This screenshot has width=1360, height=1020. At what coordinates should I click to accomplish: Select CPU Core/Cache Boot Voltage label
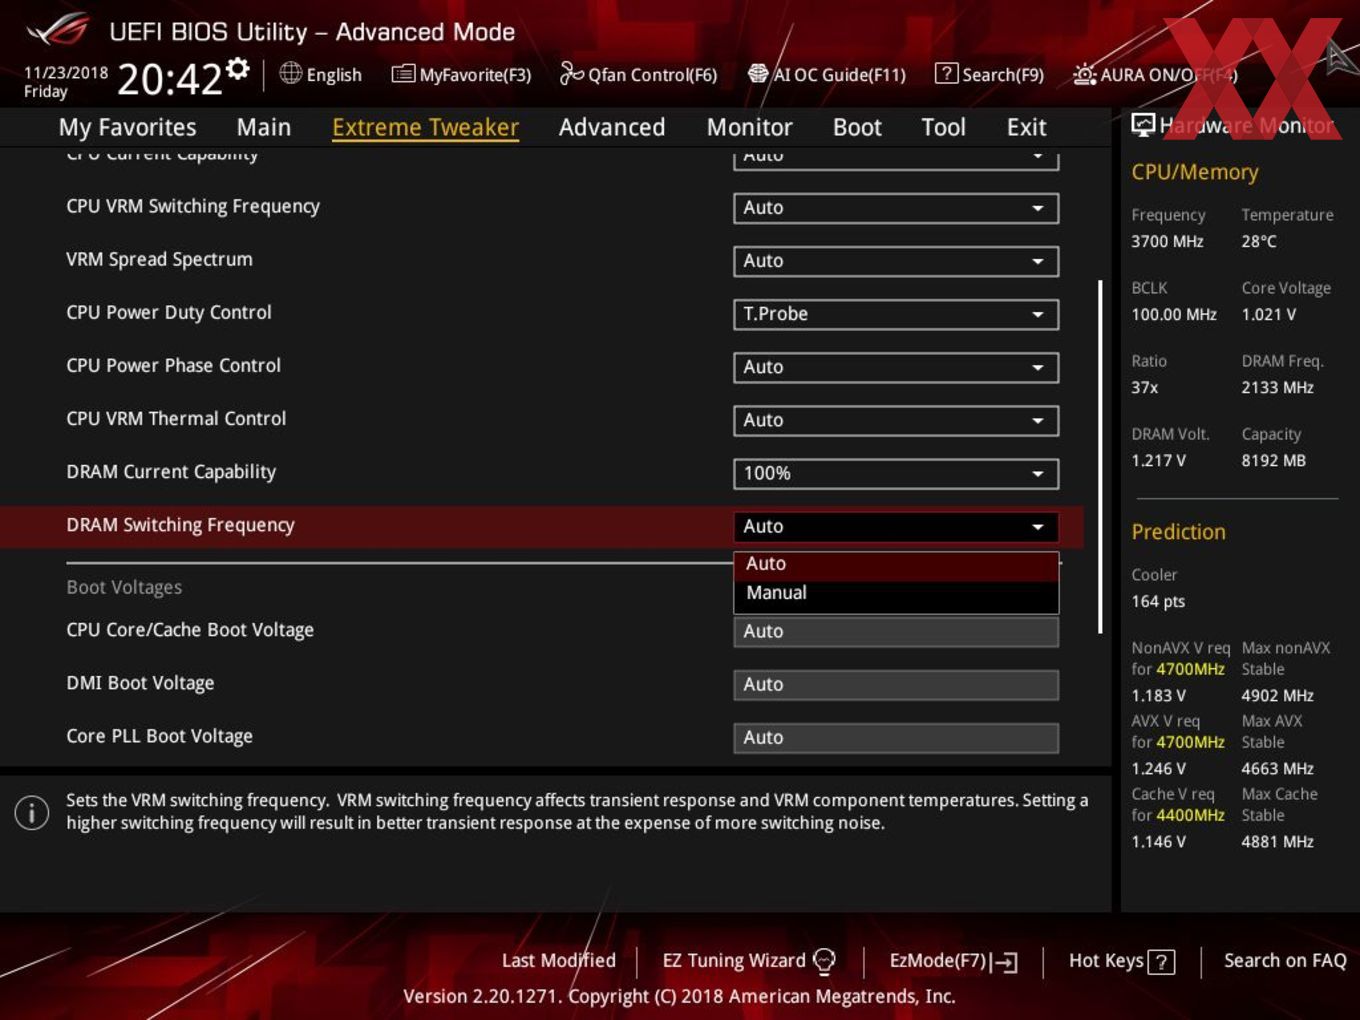[x=190, y=630]
